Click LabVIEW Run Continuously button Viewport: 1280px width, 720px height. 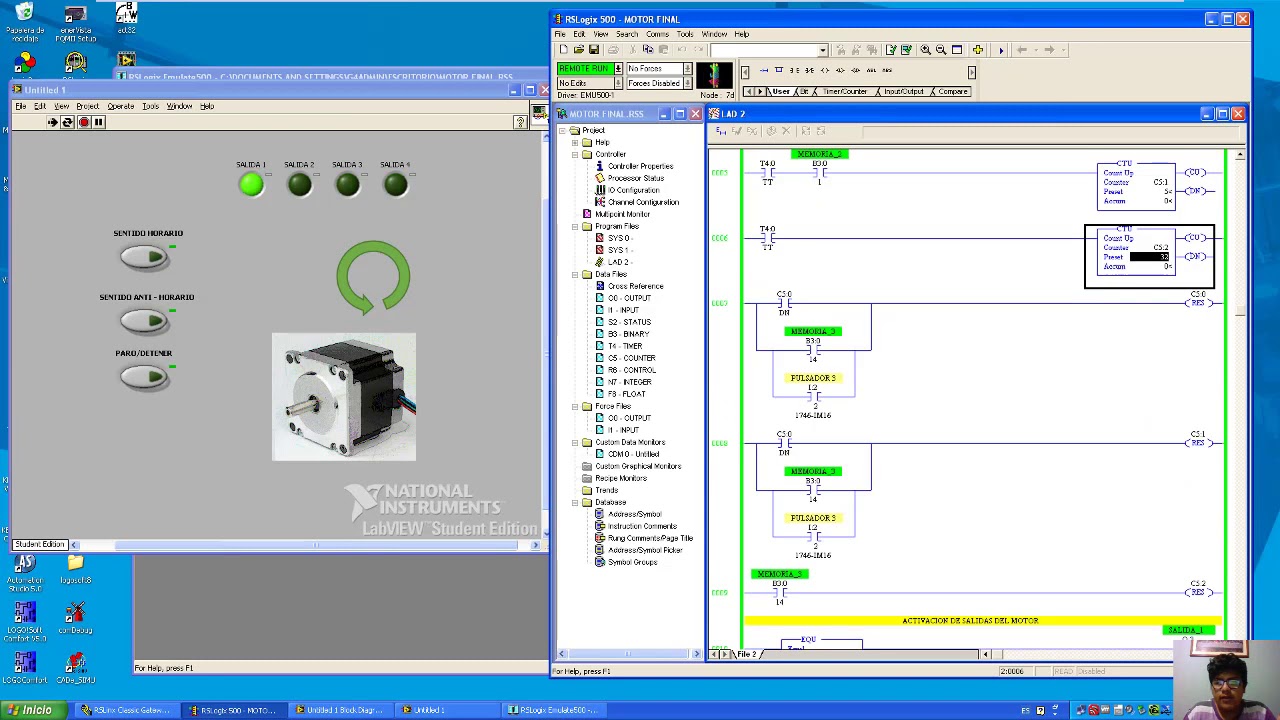click(x=67, y=122)
